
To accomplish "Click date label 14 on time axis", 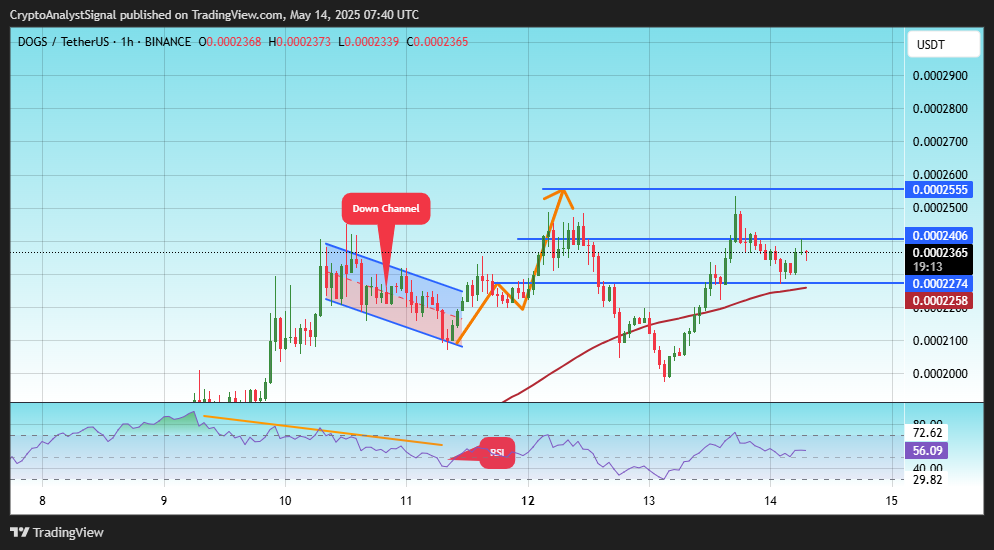I will (770, 501).
